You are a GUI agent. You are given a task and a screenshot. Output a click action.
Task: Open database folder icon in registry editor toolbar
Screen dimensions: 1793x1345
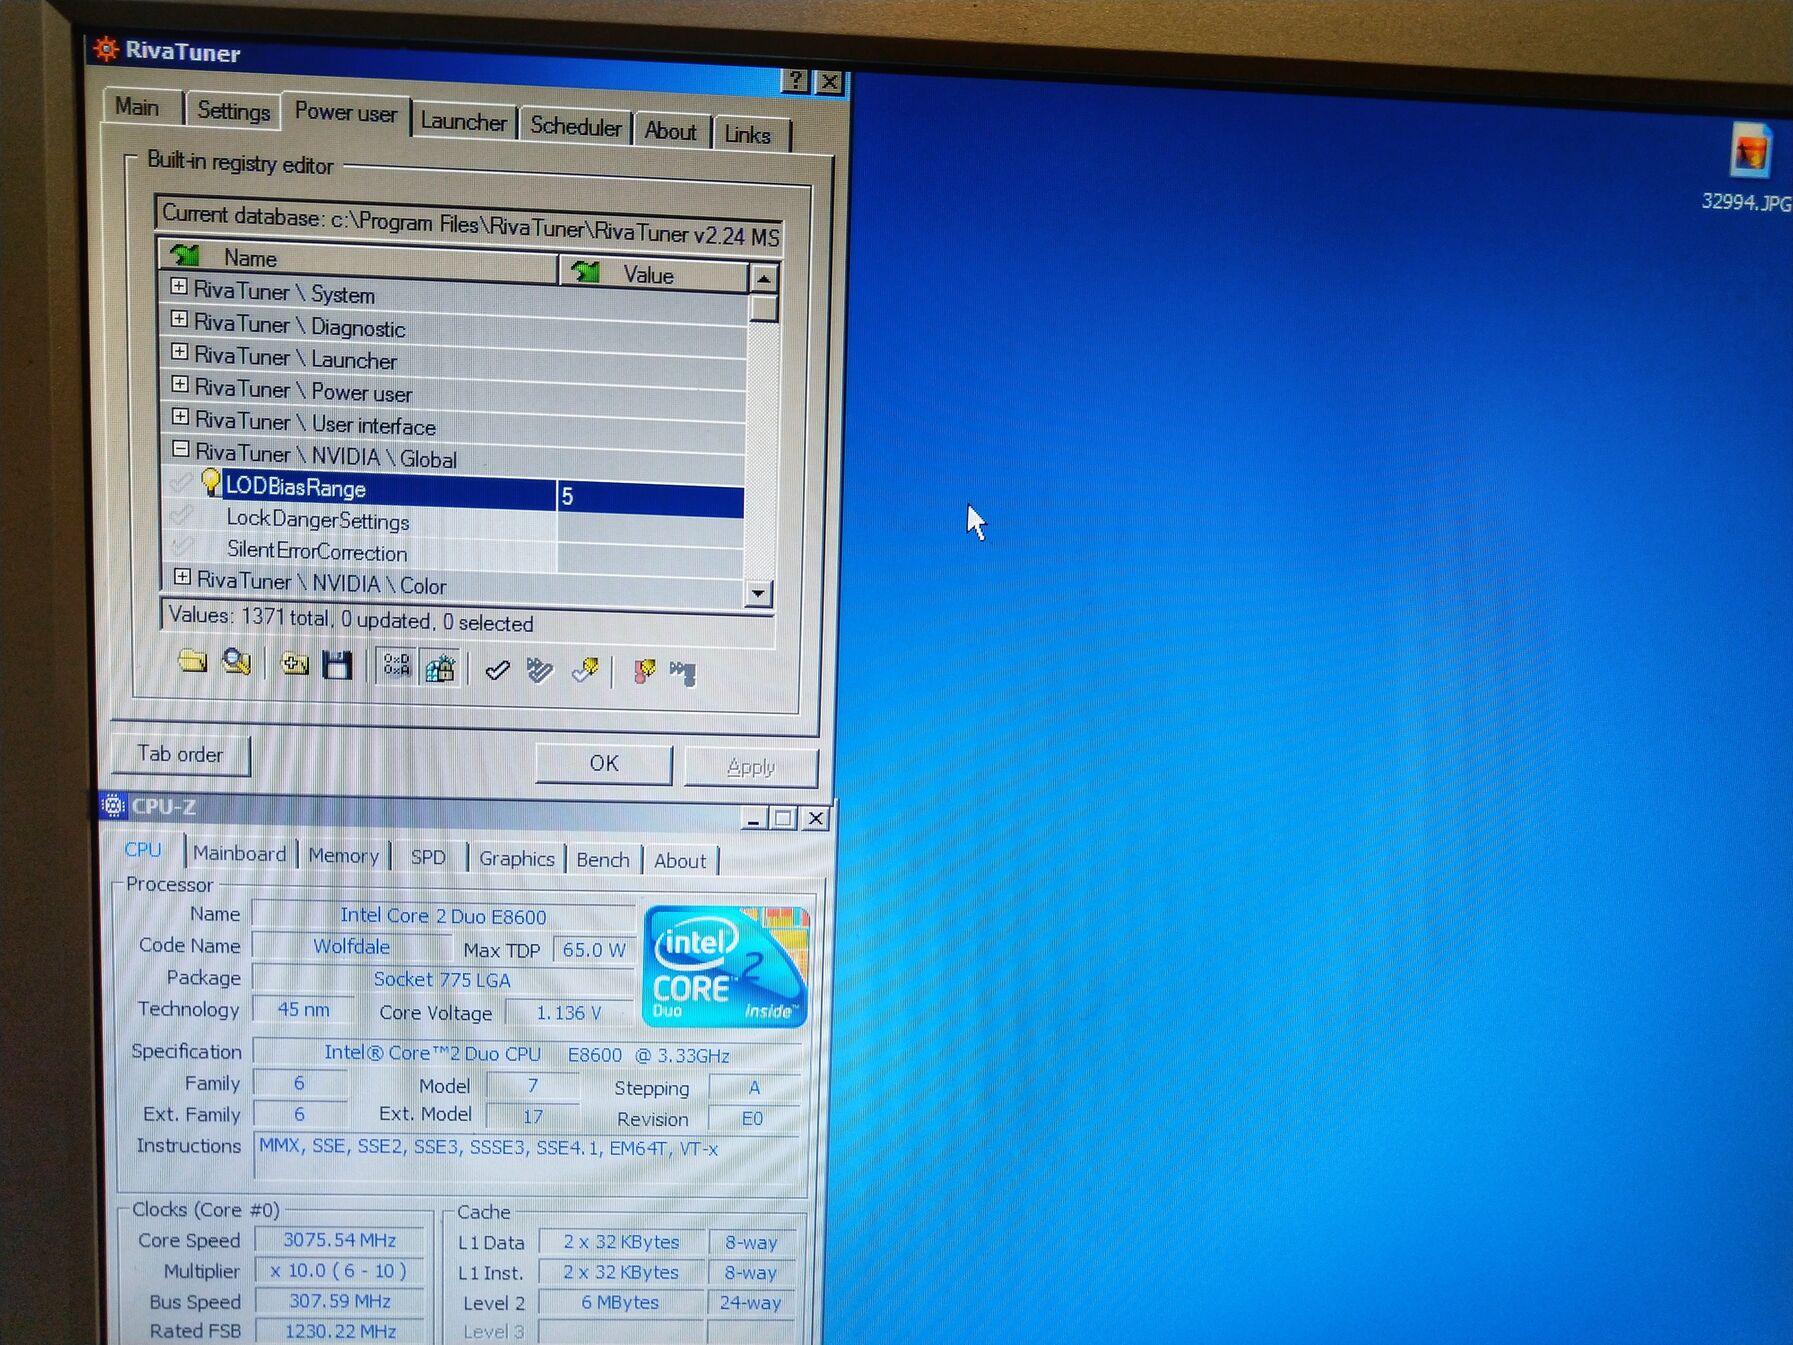192,660
